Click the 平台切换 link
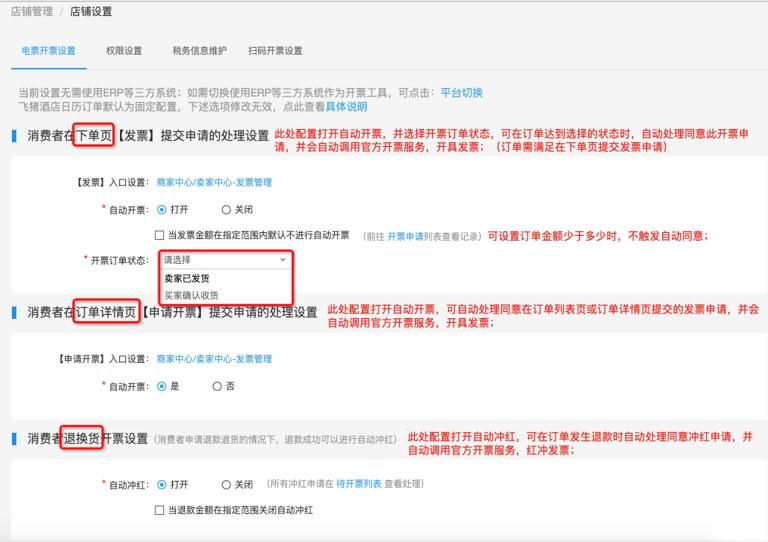768x542 pixels. pos(462,93)
